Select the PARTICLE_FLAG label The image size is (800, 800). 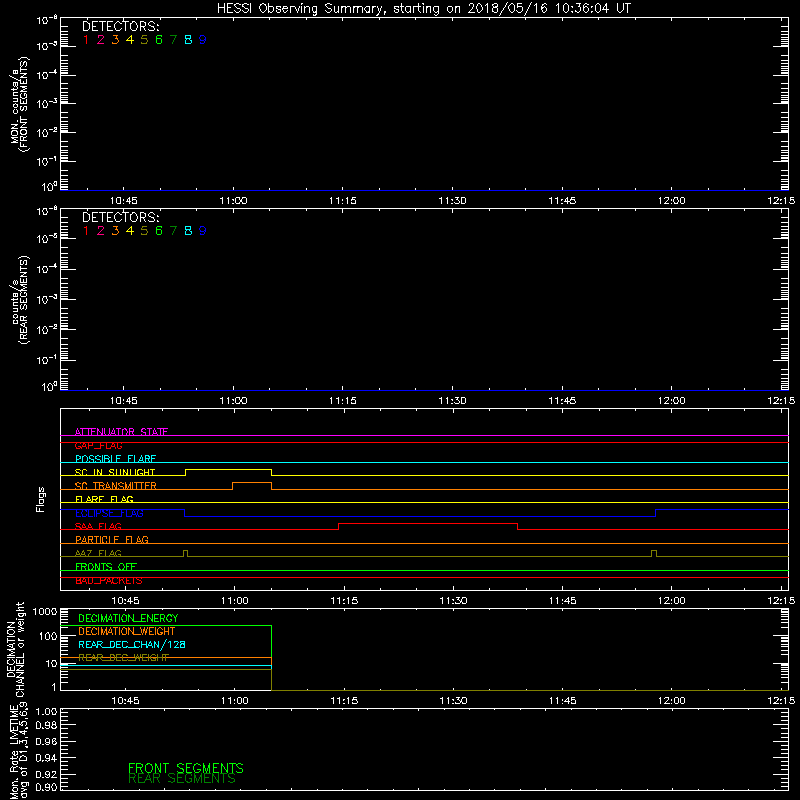(x=112, y=539)
